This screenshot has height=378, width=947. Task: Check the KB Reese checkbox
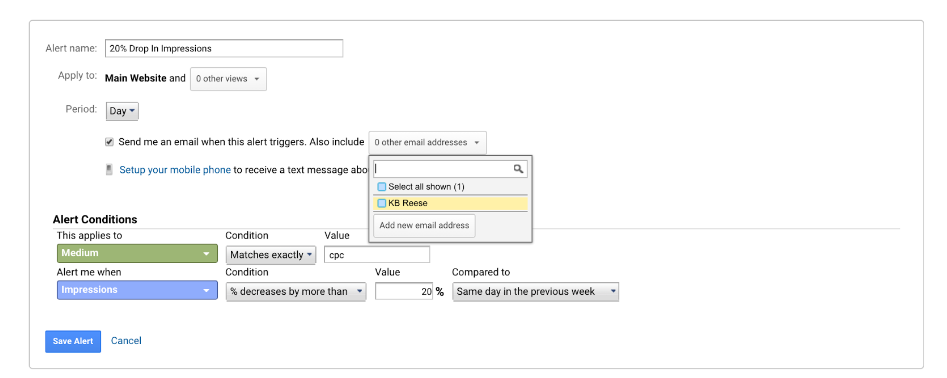pyautogui.click(x=382, y=203)
